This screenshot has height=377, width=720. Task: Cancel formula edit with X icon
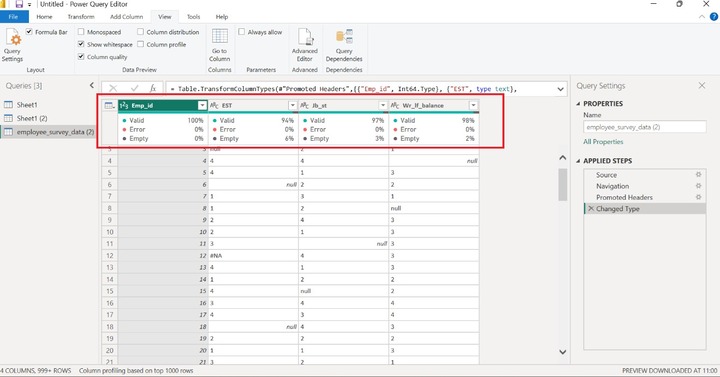click(113, 88)
